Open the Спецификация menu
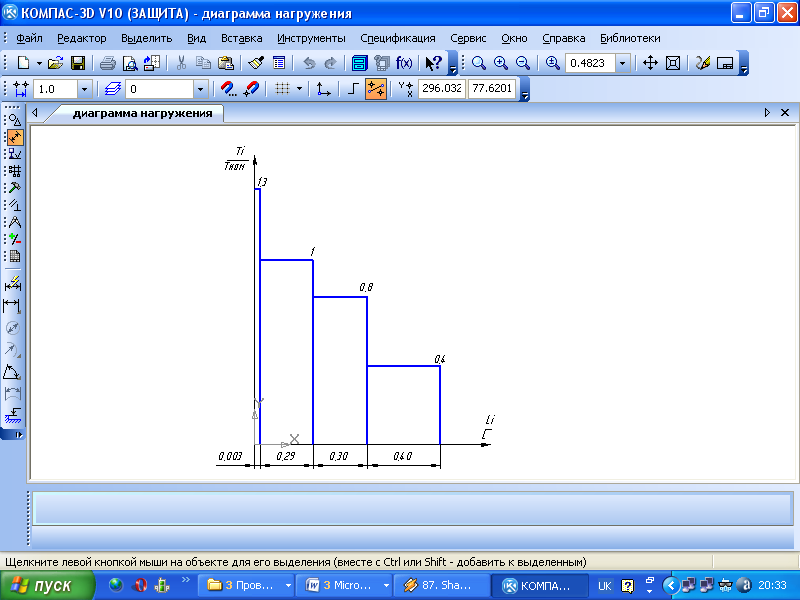Viewport: 800px width, 600px height. [398, 38]
